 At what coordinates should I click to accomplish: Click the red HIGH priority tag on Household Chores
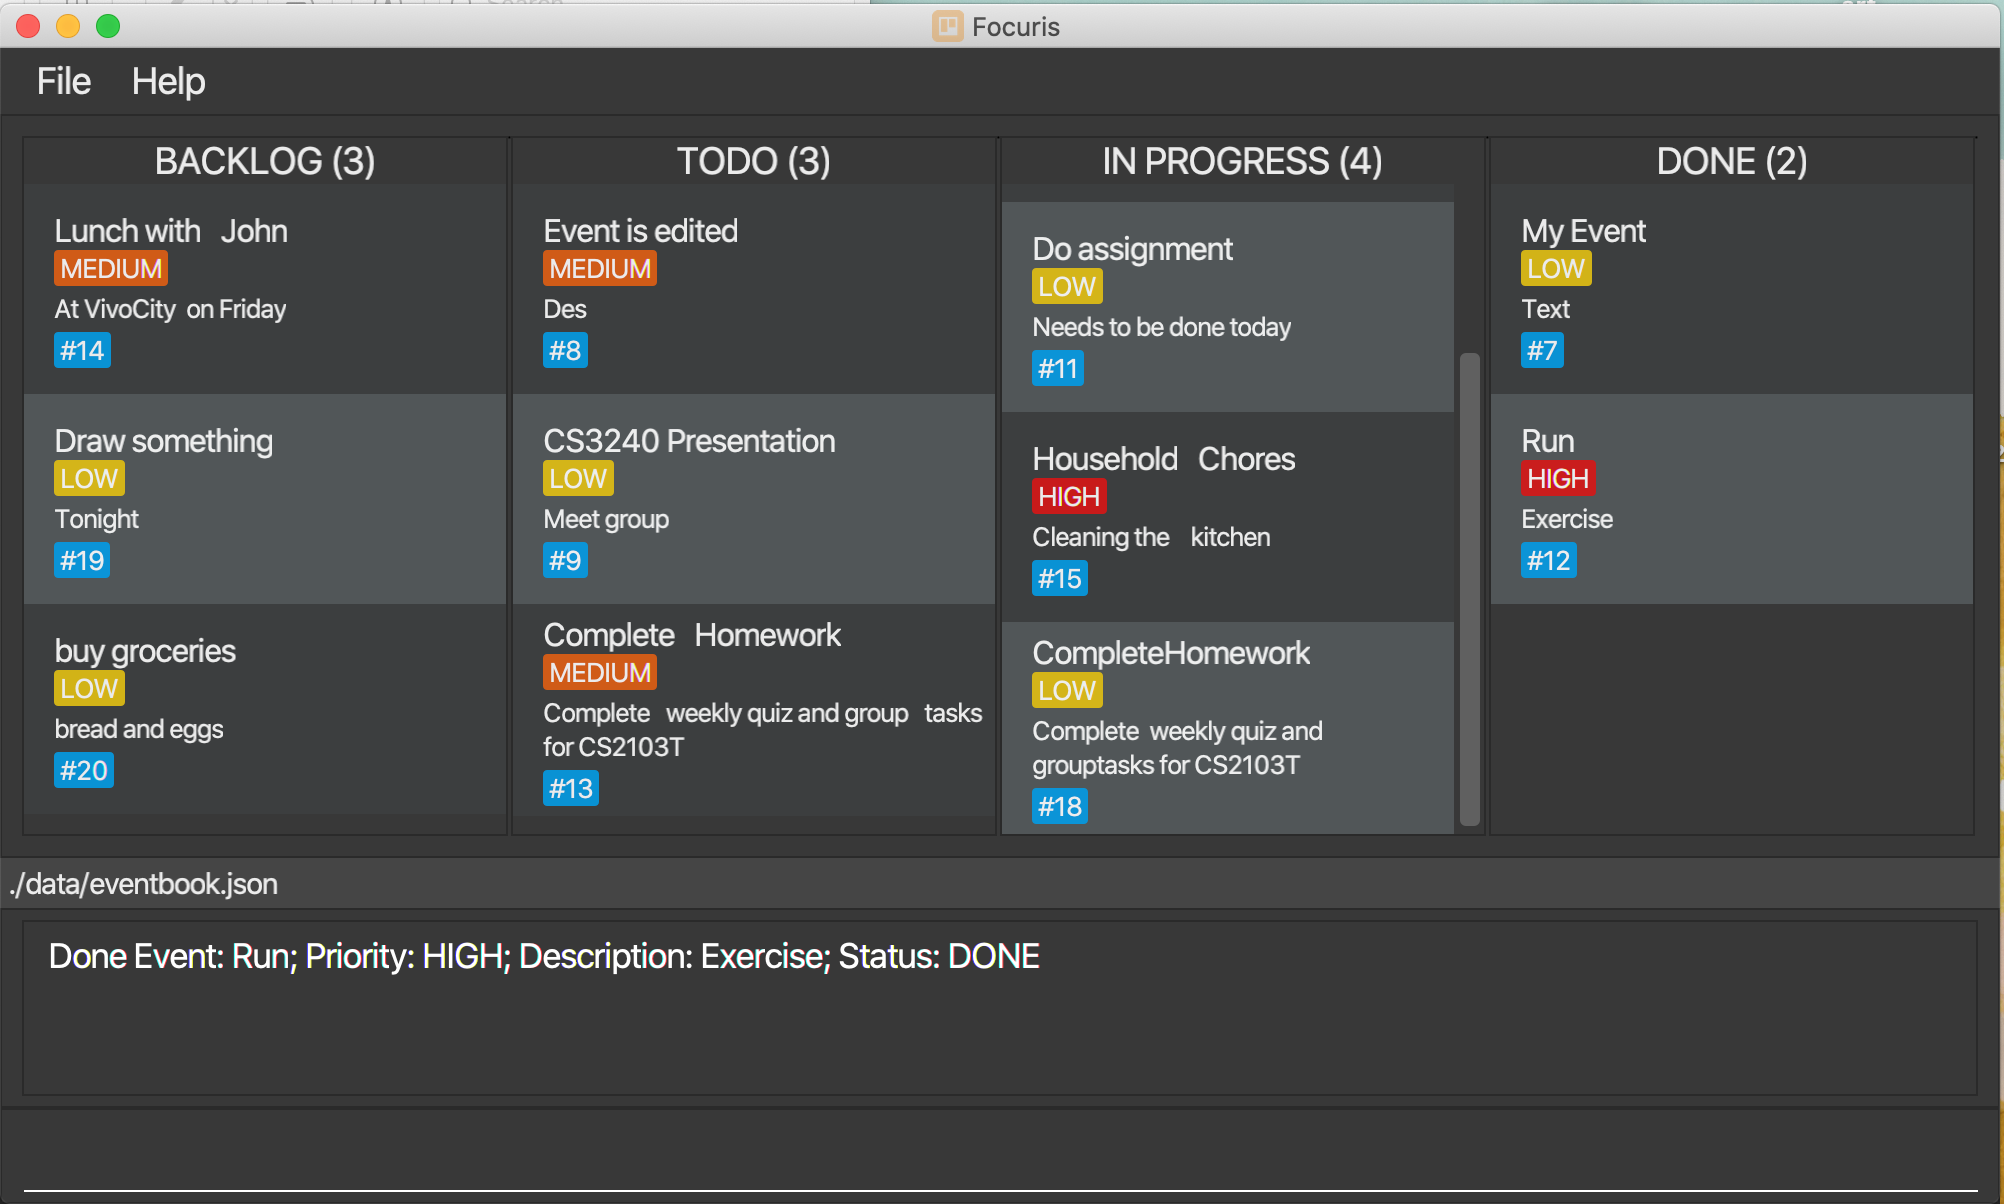[1068, 496]
